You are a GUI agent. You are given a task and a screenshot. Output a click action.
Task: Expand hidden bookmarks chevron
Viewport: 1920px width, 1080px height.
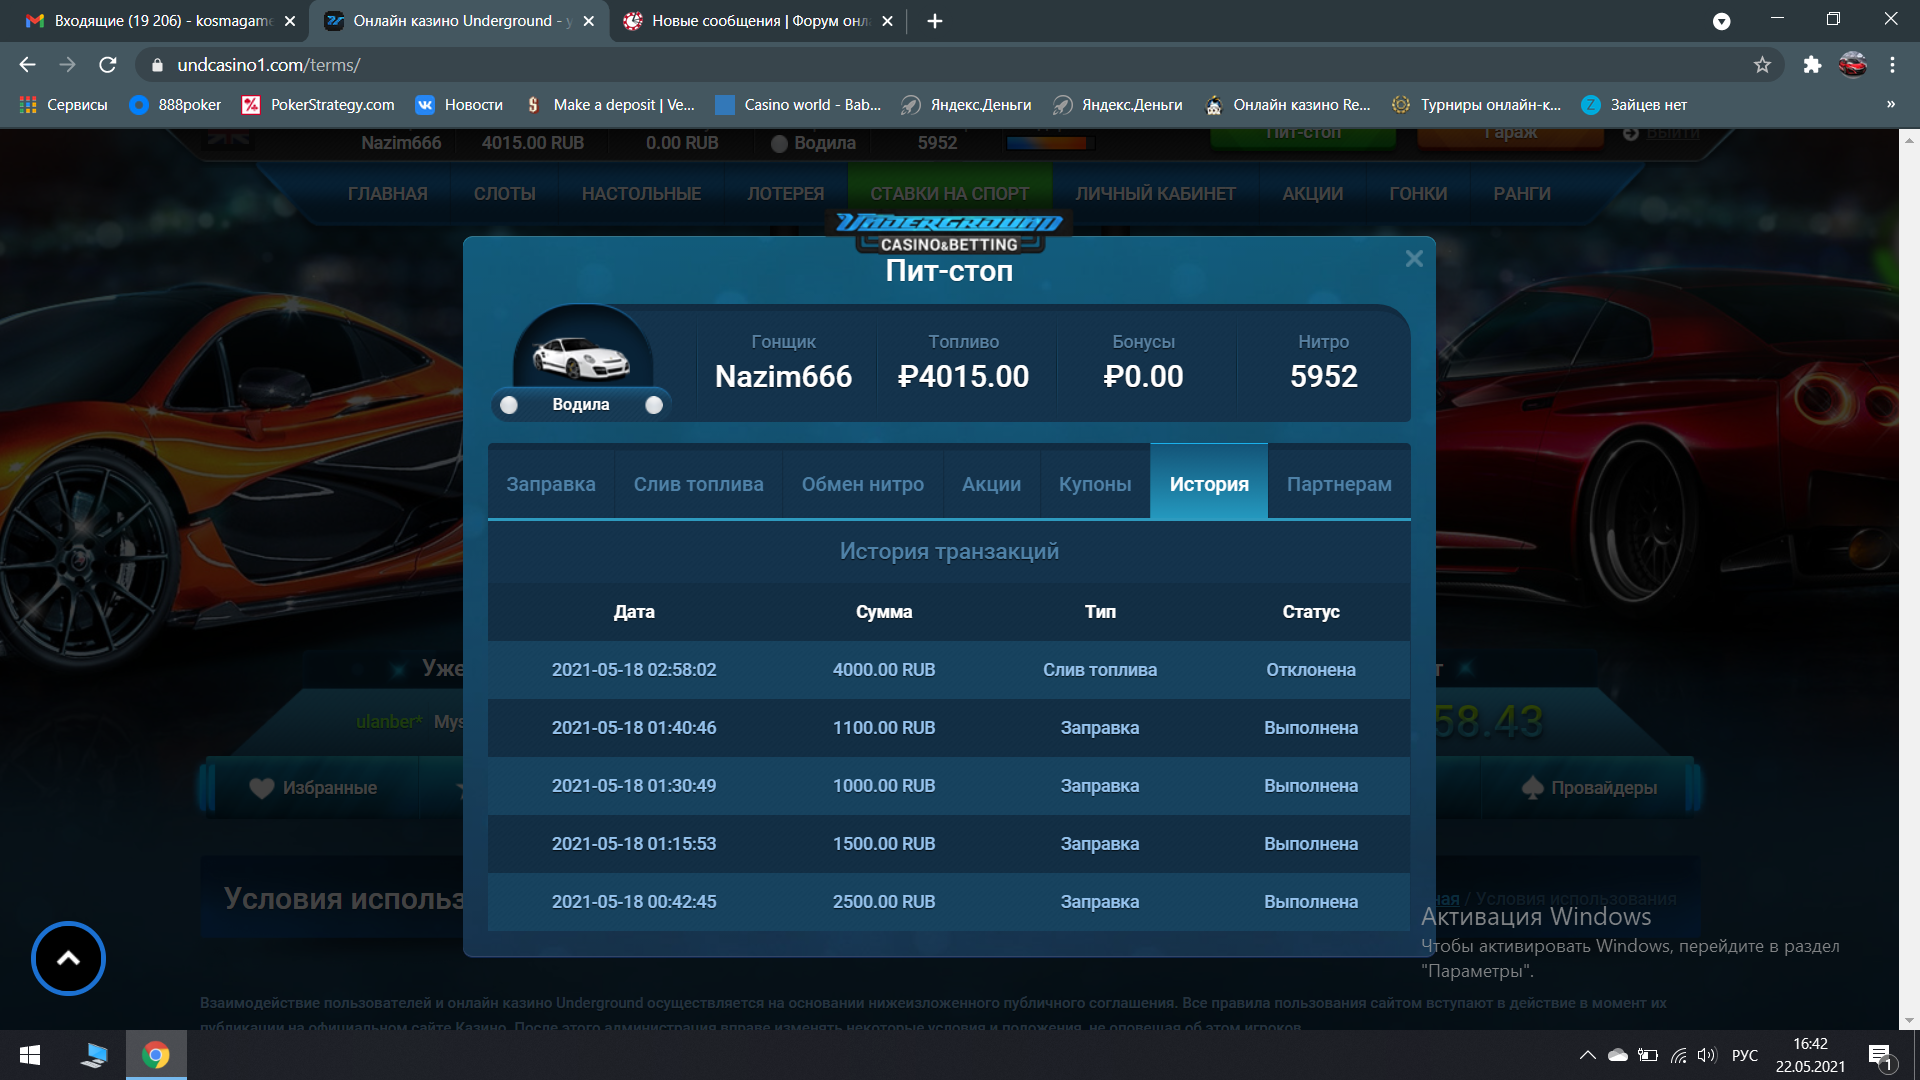coord(1890,105)
